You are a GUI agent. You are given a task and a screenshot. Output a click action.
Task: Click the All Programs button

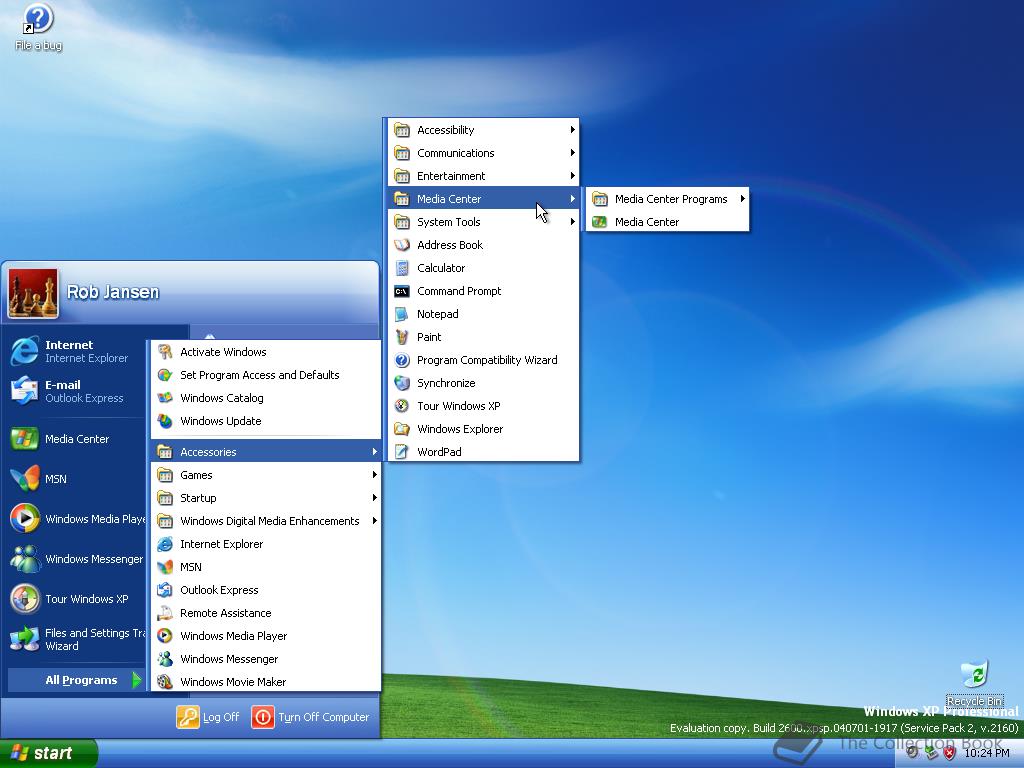point(76,680)
